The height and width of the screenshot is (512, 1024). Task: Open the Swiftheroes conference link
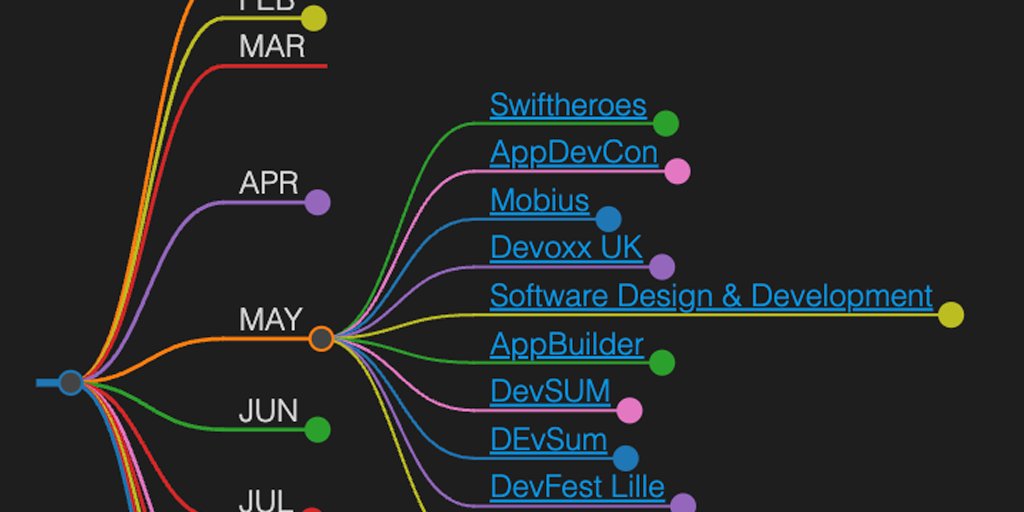[568, 105]
